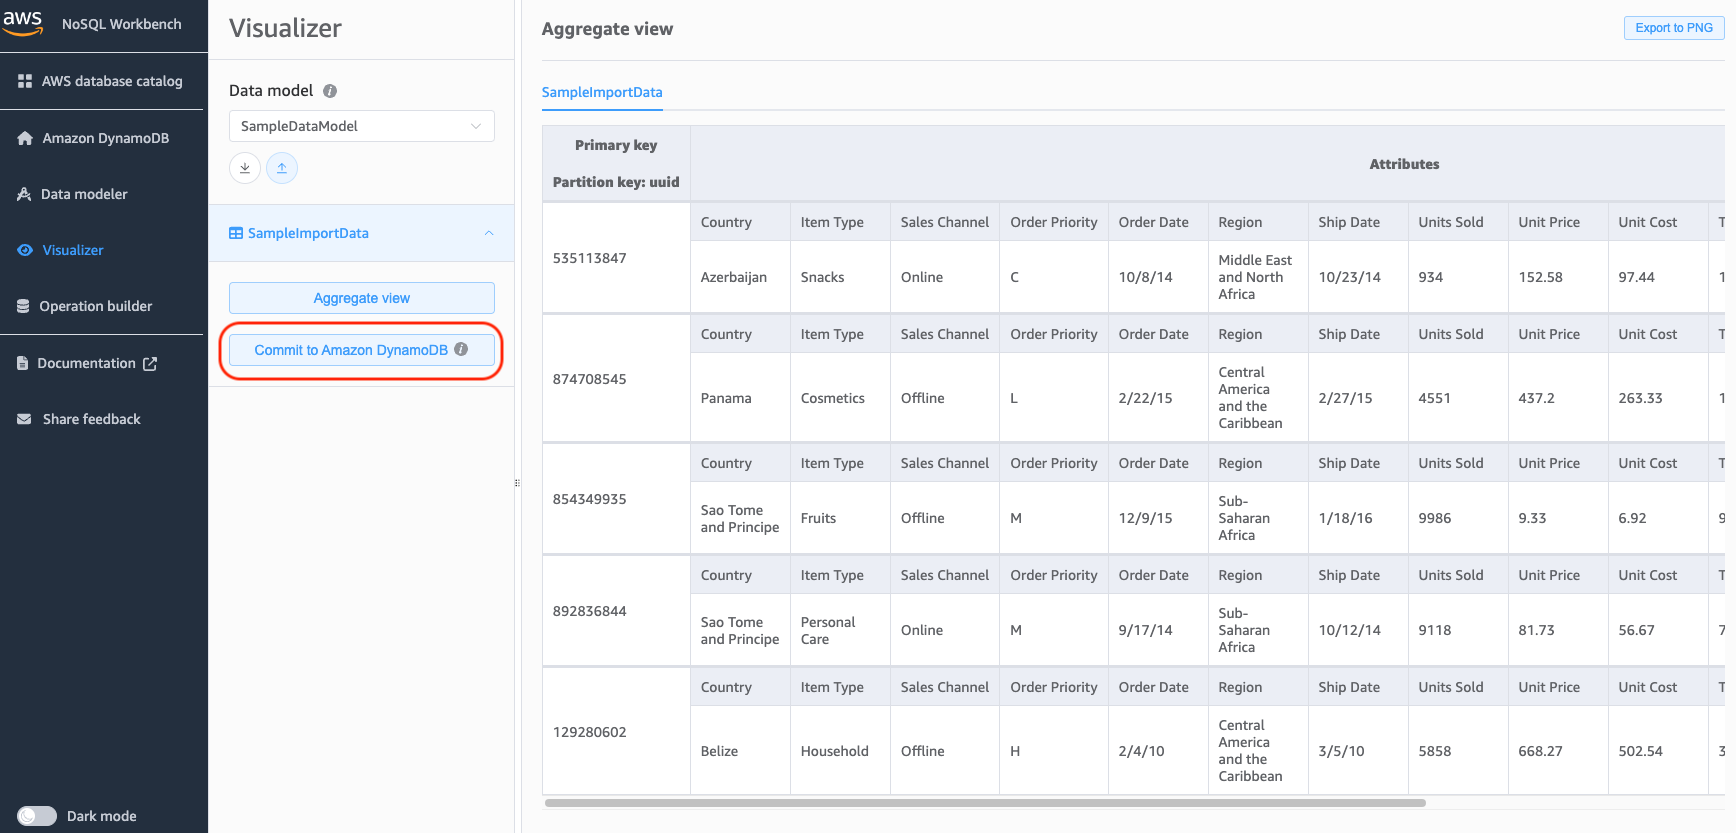
Task: Select Visualizer in the sidebar menu
Action: tap(72, 250)
